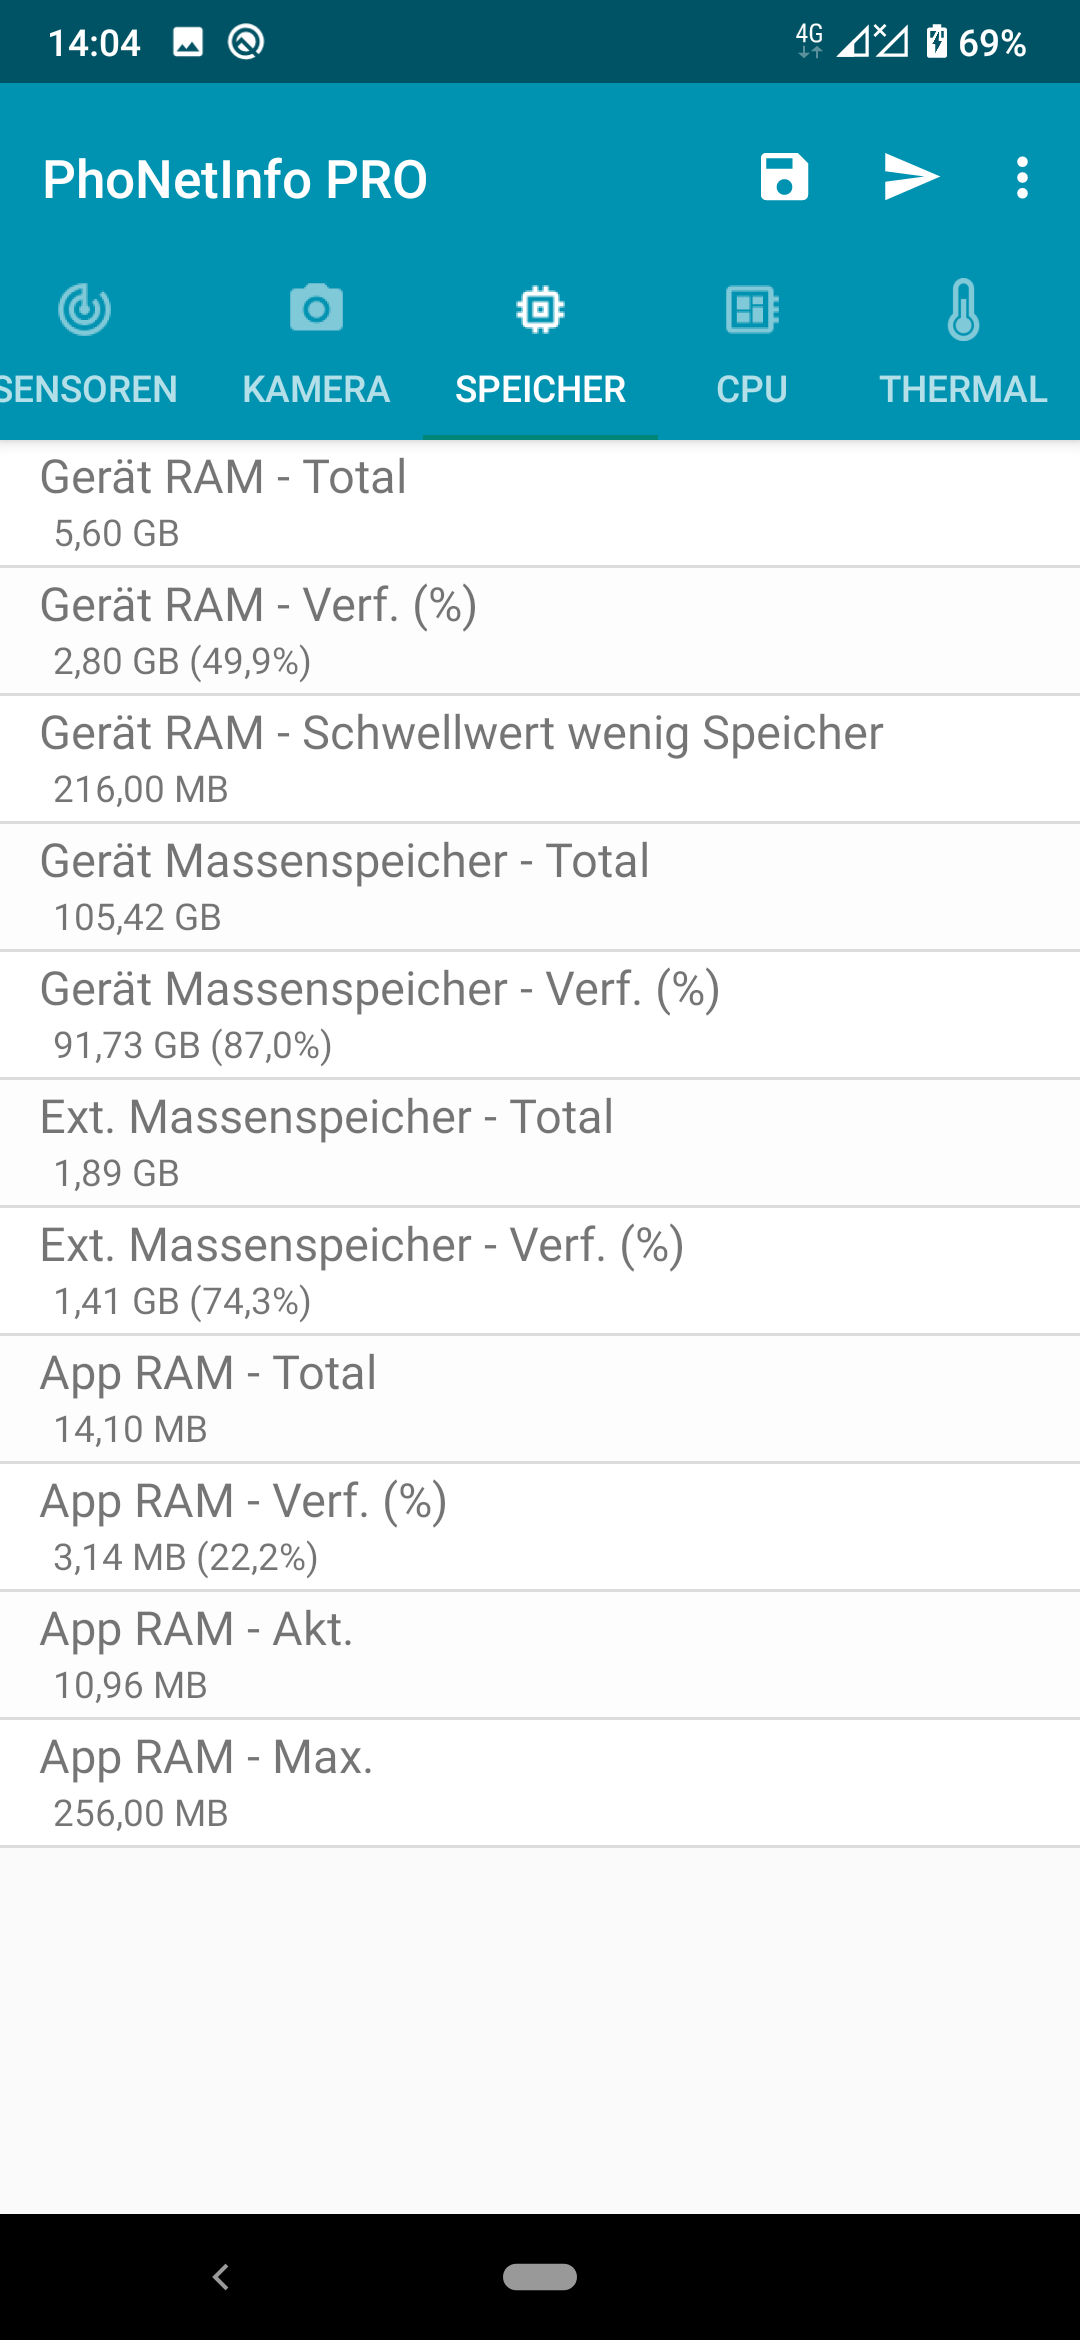Tap the memory chip Speicher icon
Image resolution: width=1080 pixels, height=2340 pixels.
tap(540, 309)
